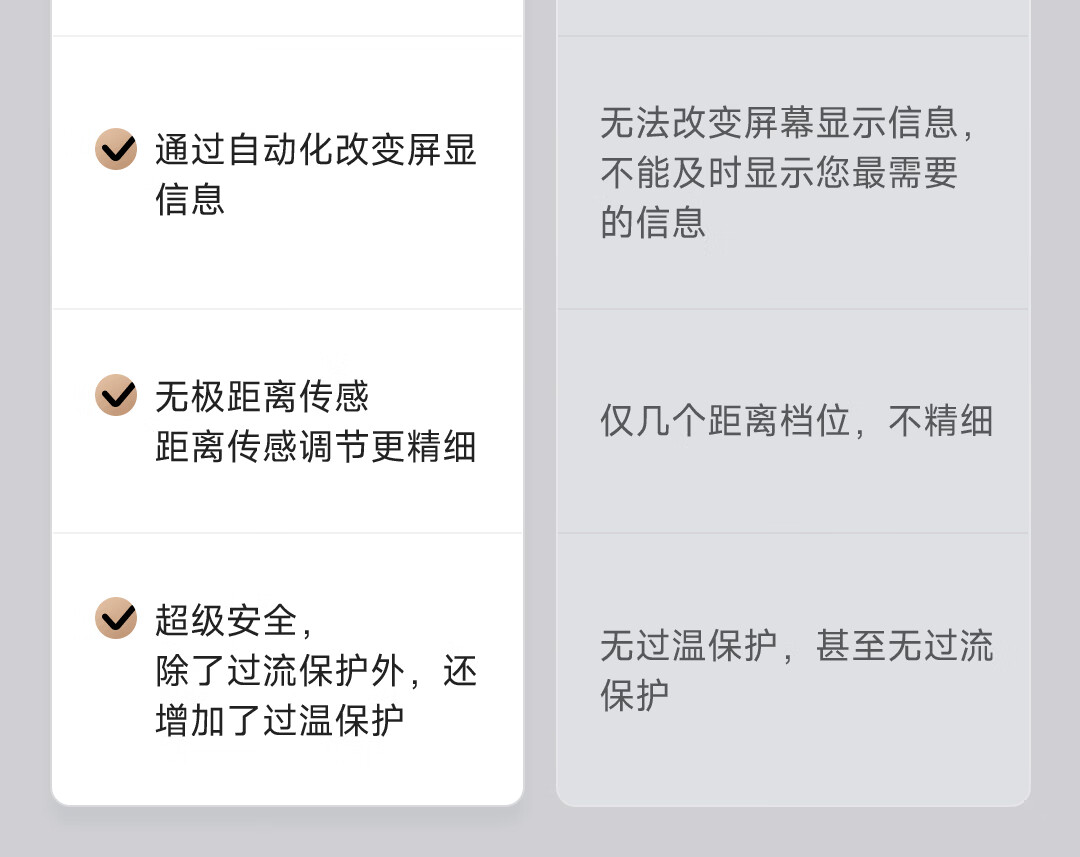Click the checkmark icon beside 无极距离传感
This screenshot has width=1080, height=857.
(116, 395)
